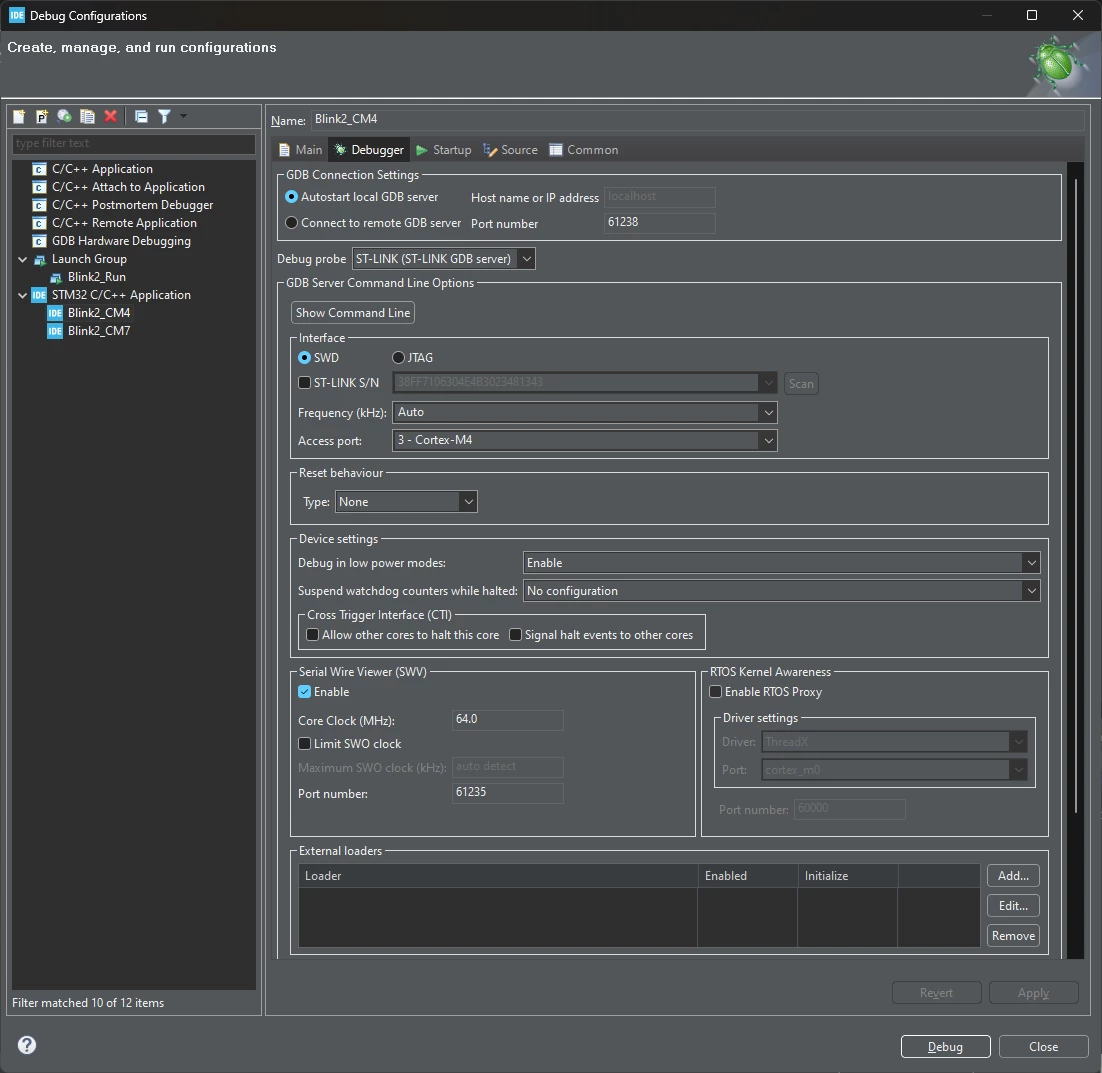Open the Debug probe dropdown
This screenshot has height=1073, width=1102.
(x=443, y=259)
